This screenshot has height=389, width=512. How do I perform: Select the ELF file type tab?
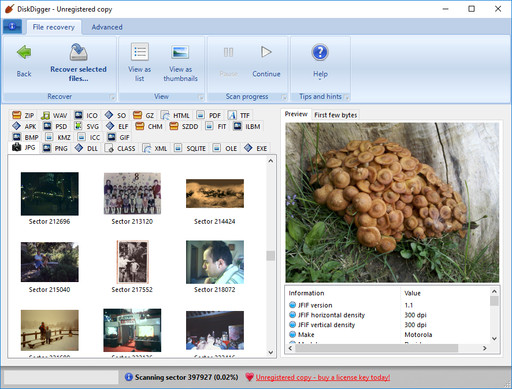tap(117, 126)
